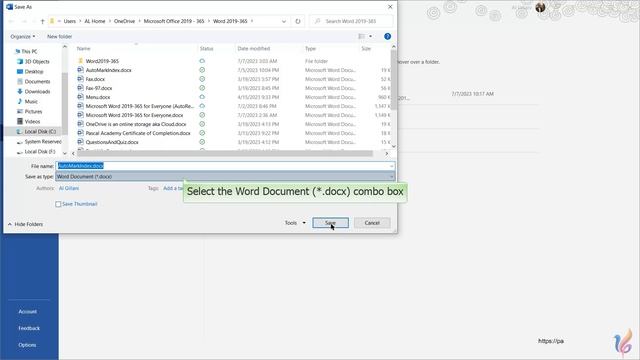This screenshot has height=360, width=640.
Task: Select the Fax.docx file icon
Action: point(80,79)
